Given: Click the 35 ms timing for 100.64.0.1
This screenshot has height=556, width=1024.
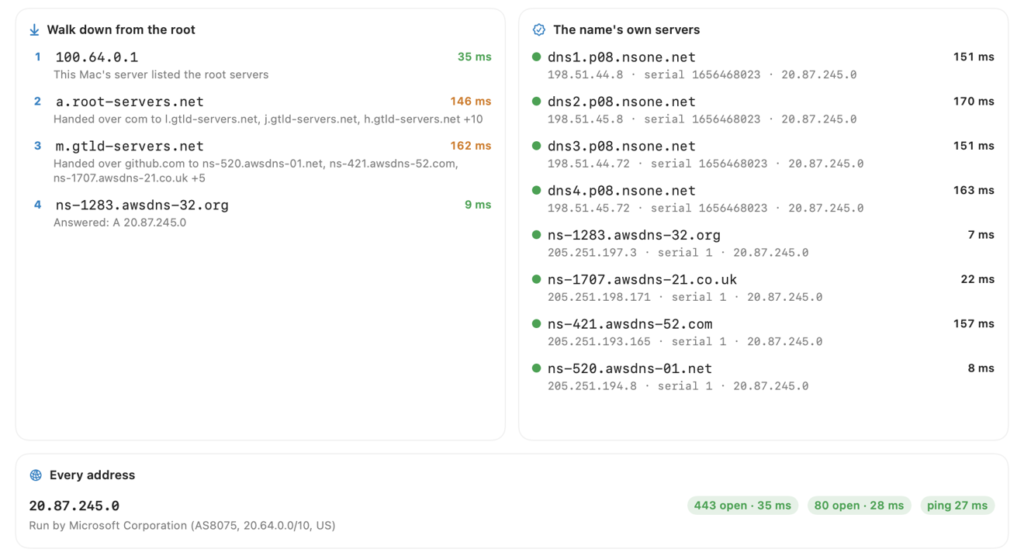Looking at the screenshot, I should point(474,57).
